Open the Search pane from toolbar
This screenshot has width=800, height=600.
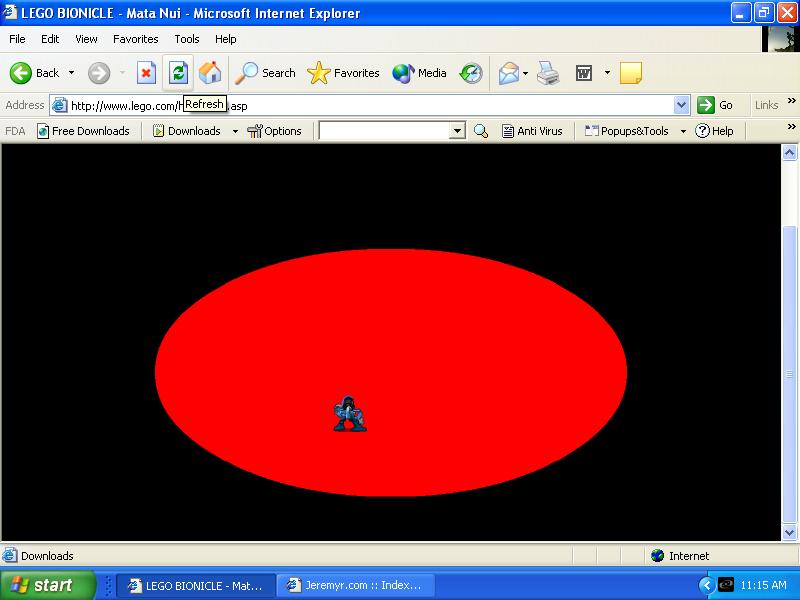point(265,73)
